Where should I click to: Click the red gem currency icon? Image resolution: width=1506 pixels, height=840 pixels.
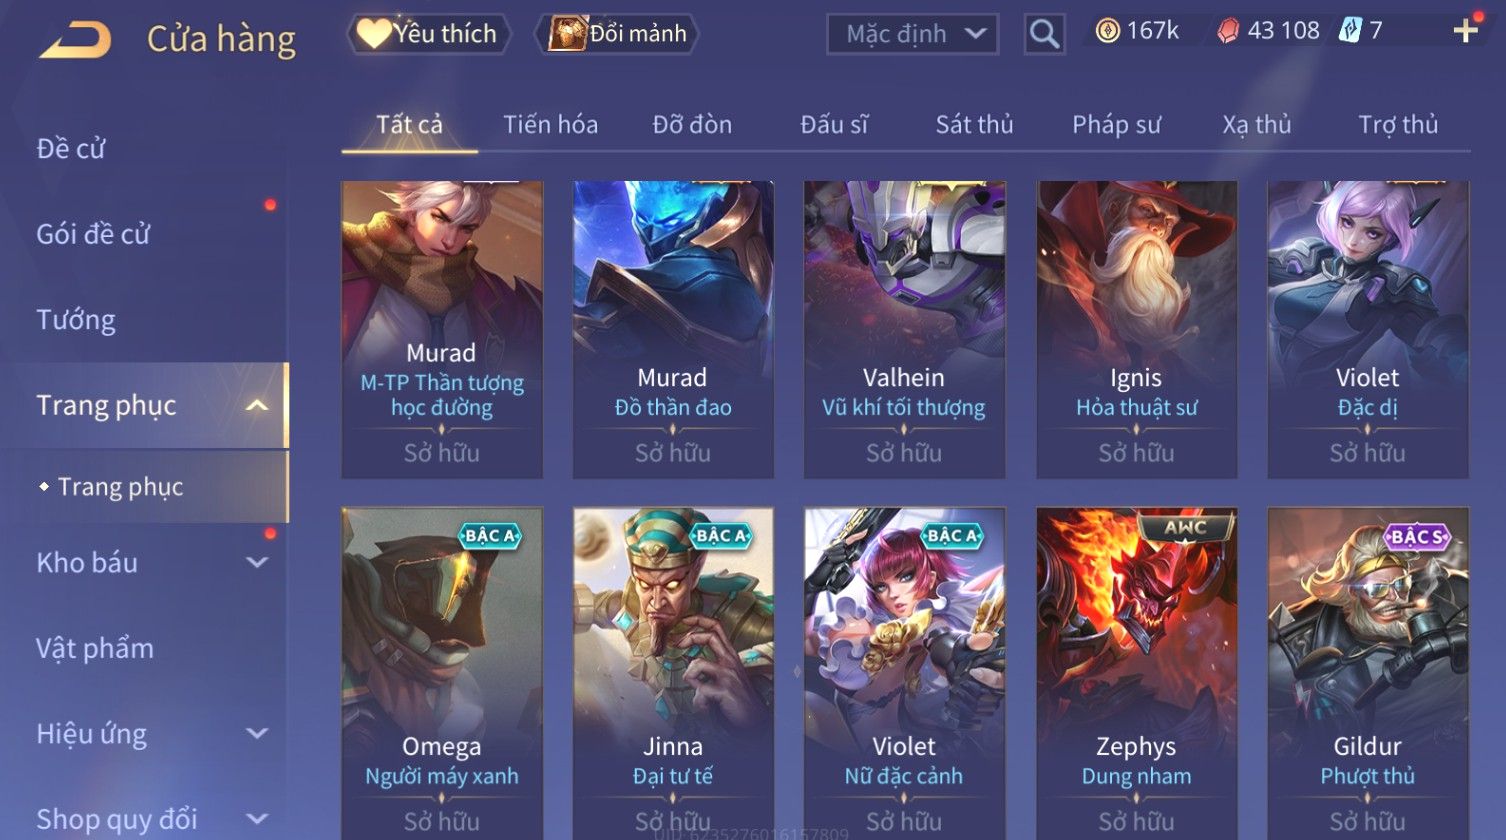point(1227,32)
